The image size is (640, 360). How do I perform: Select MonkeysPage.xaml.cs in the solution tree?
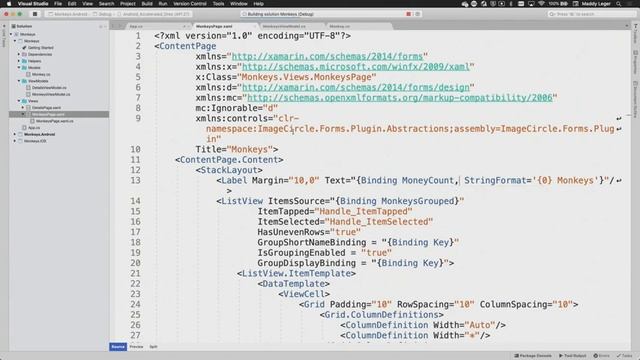point(54,121)
